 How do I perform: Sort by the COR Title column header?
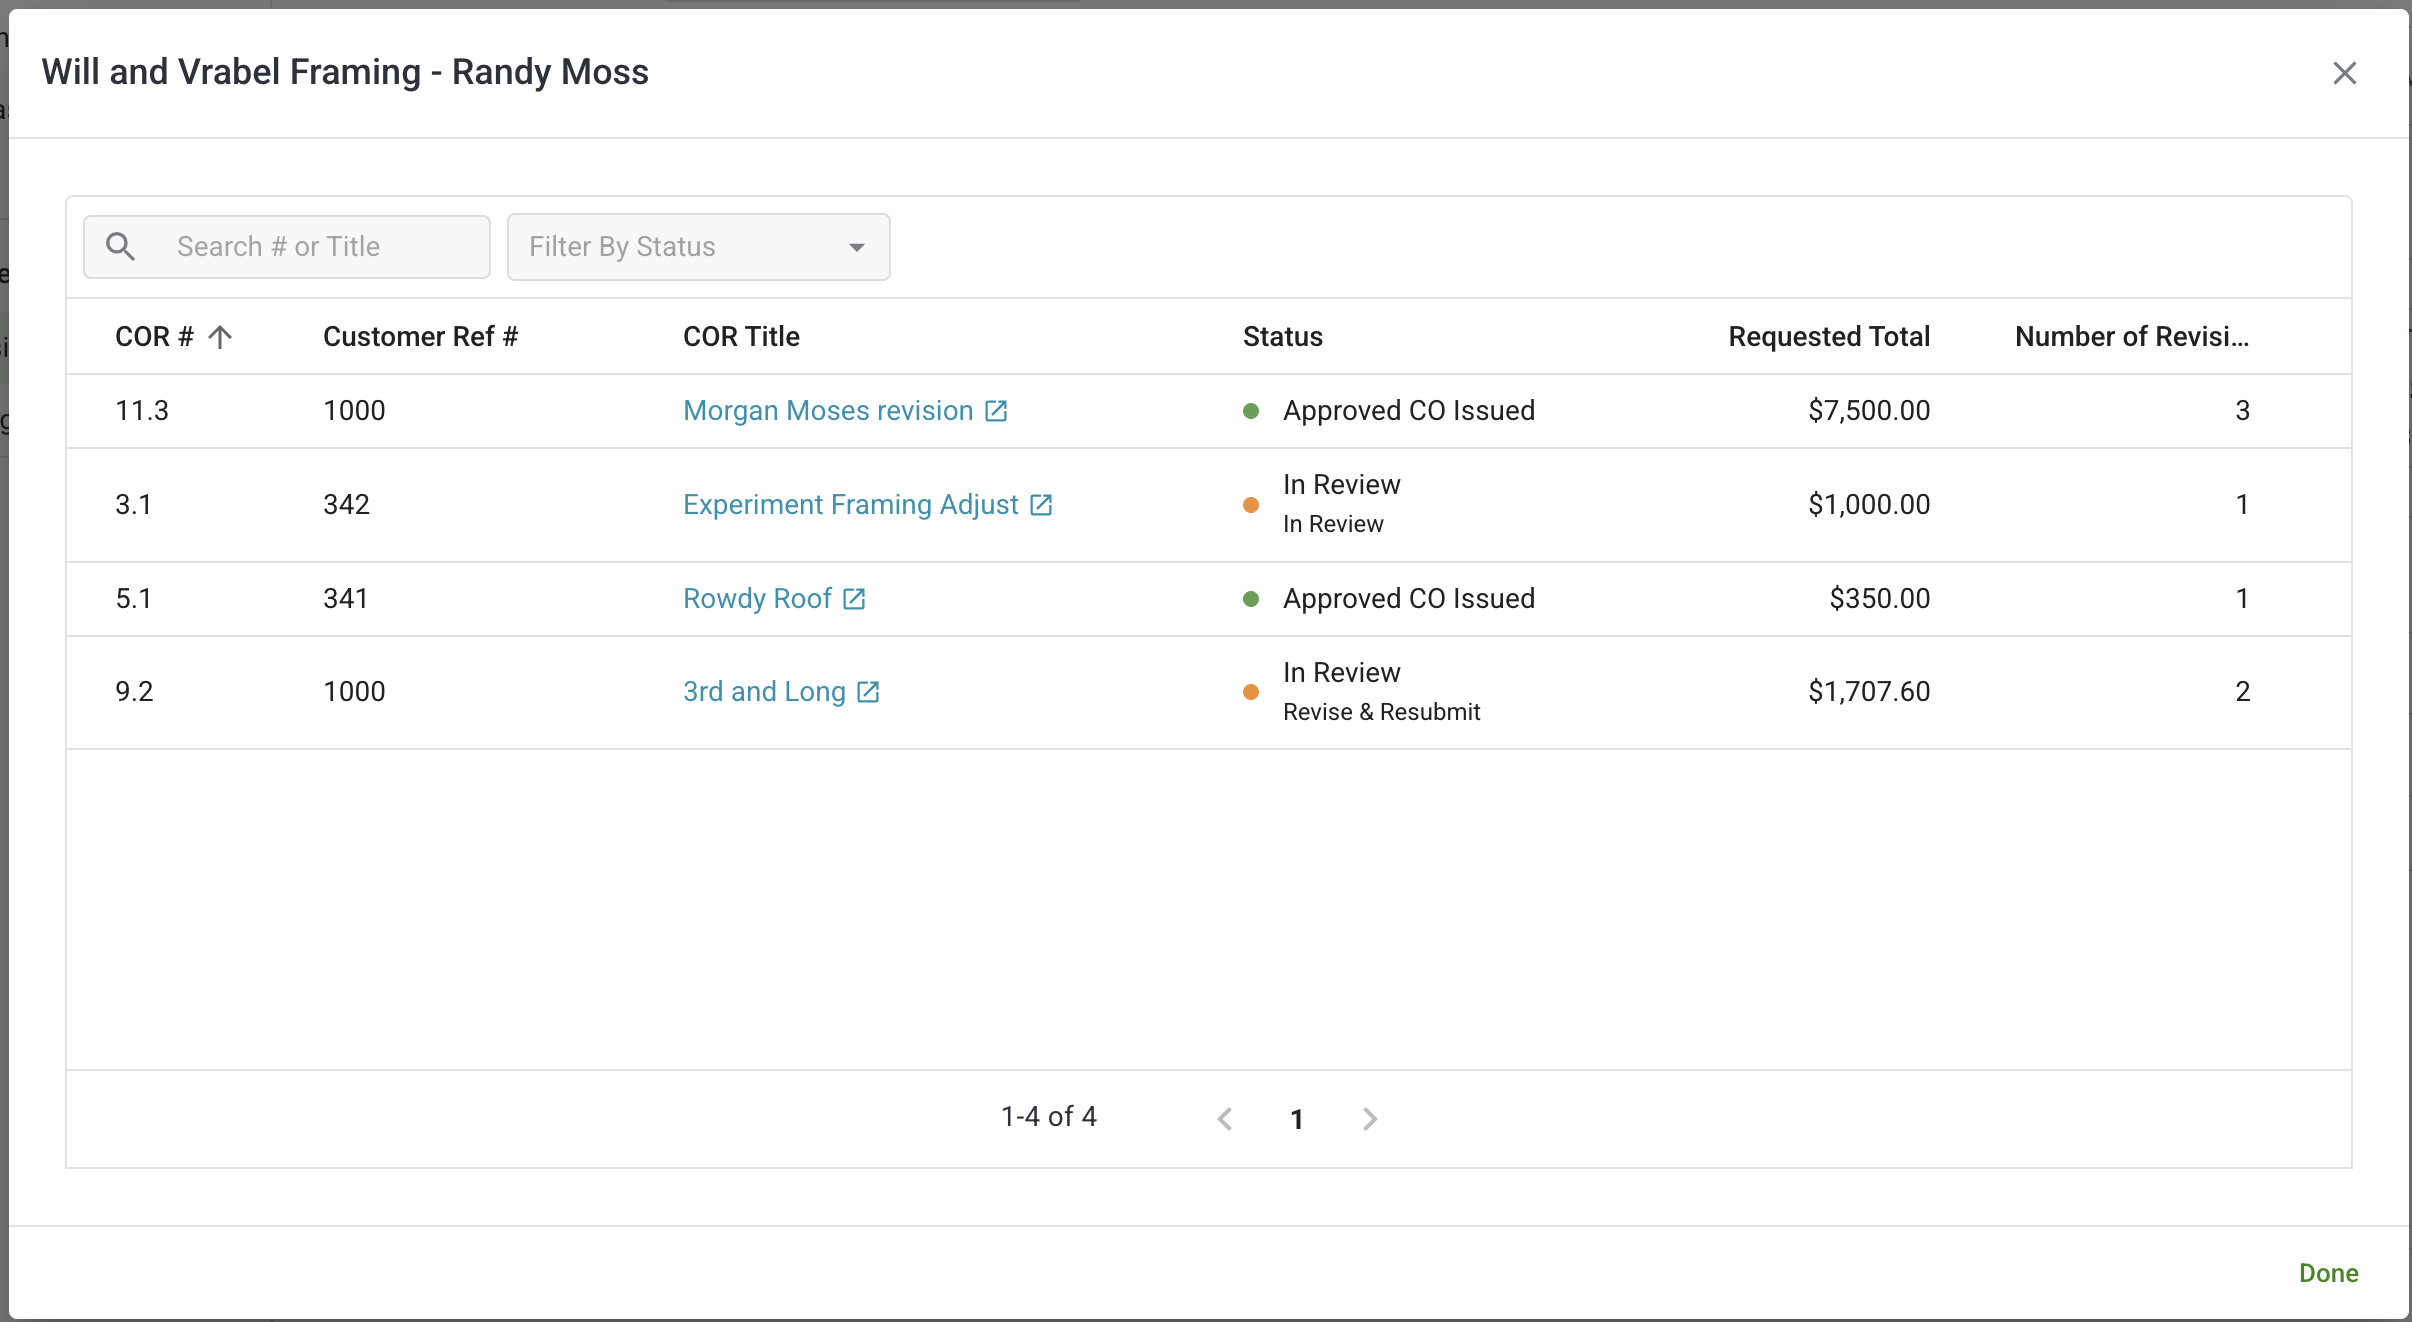click(x=741, y=337)
